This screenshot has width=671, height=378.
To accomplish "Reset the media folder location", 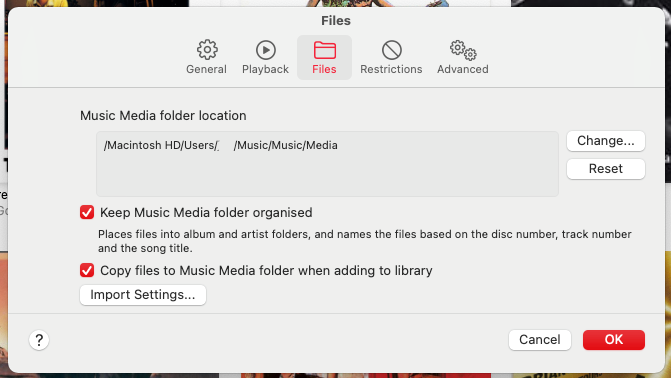I will [x=606, y=169].
